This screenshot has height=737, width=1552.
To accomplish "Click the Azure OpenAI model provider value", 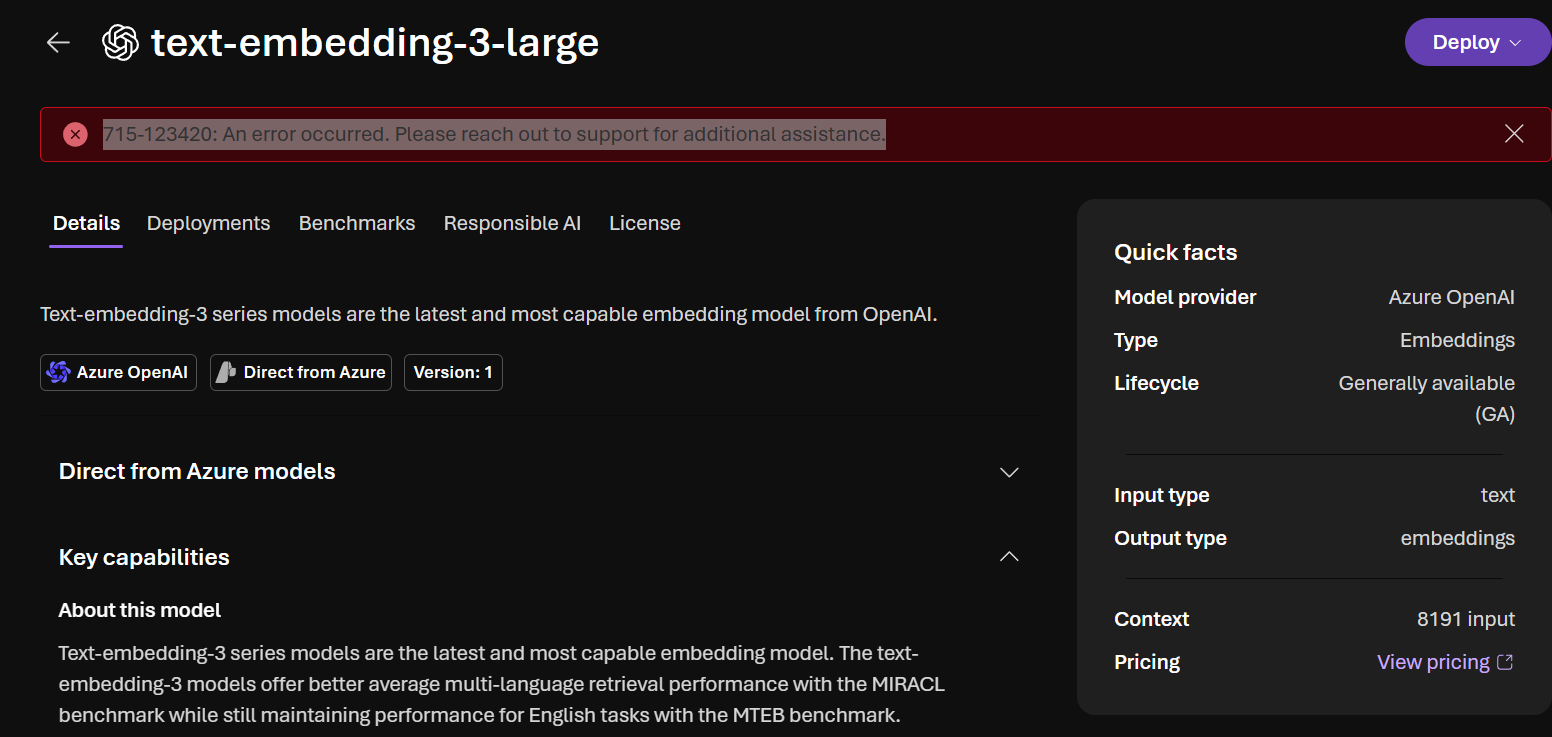I will [x=1452, y=297].
